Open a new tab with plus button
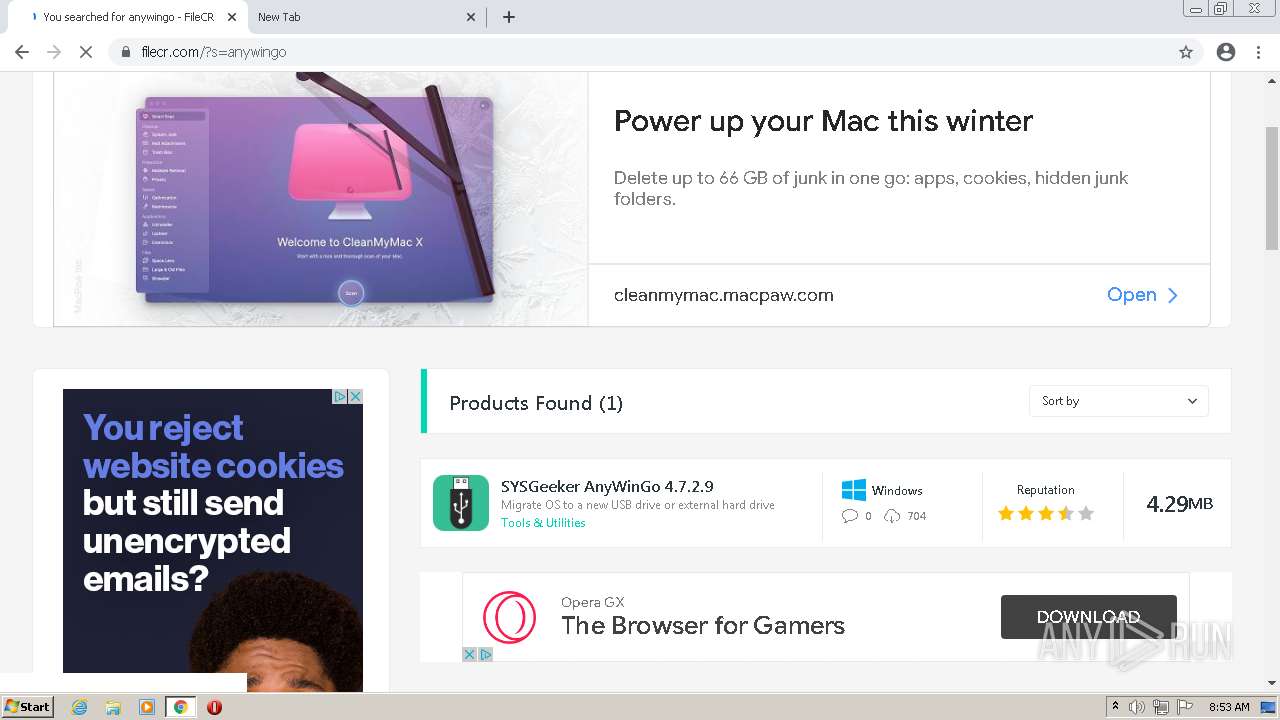Viewport: 1280px width, 720px height. tap(509, 17)
